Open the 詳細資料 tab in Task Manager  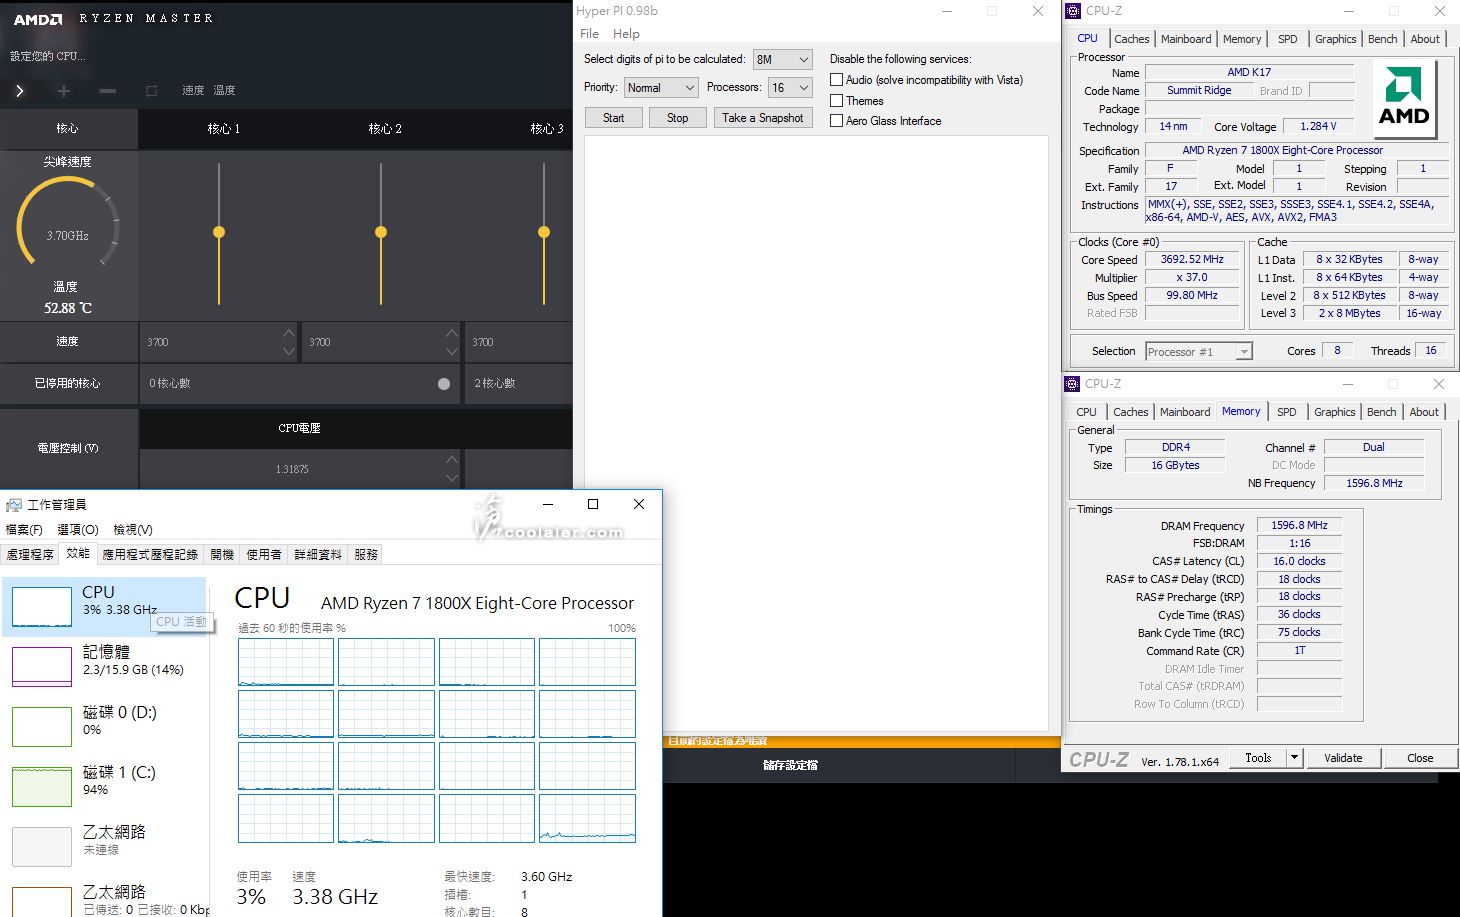pyautogui.click(x=318, y=554)
